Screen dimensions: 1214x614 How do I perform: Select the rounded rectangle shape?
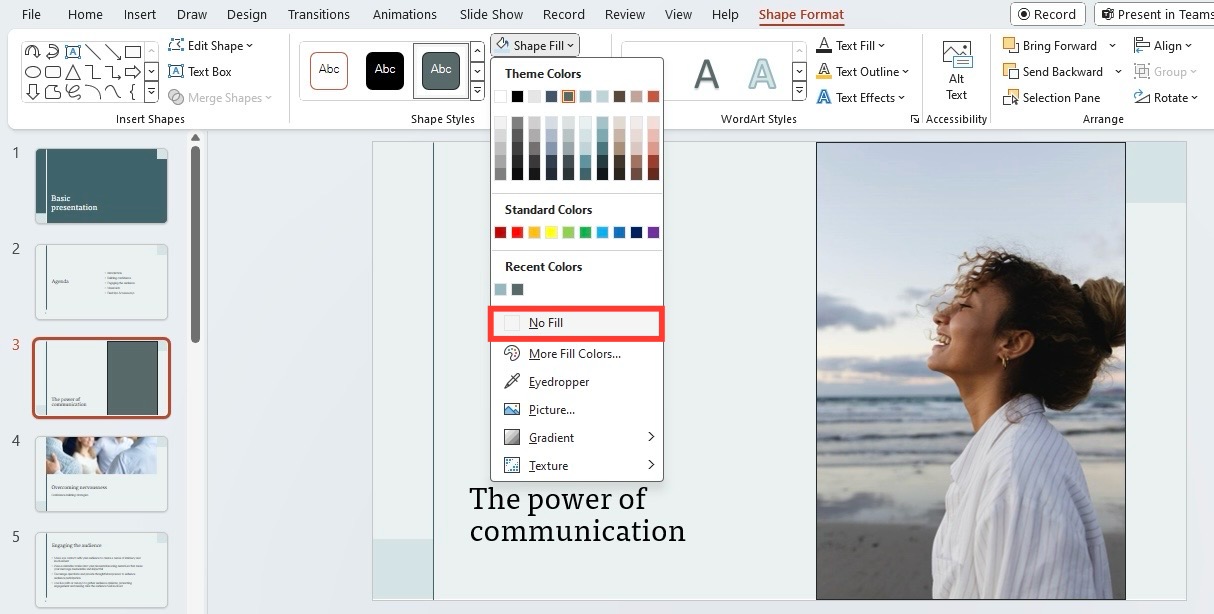coord(53,72)
